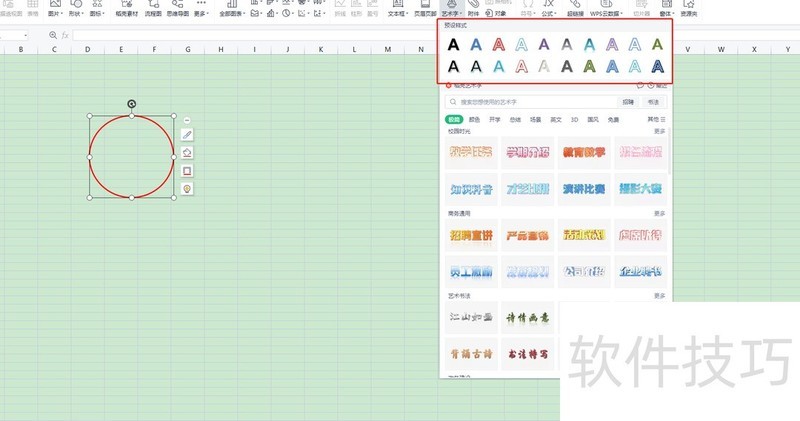Choose the 演讲比赛 WordArt template
Viewport: 800px width, 421px height.
click(x=584, y=187)
